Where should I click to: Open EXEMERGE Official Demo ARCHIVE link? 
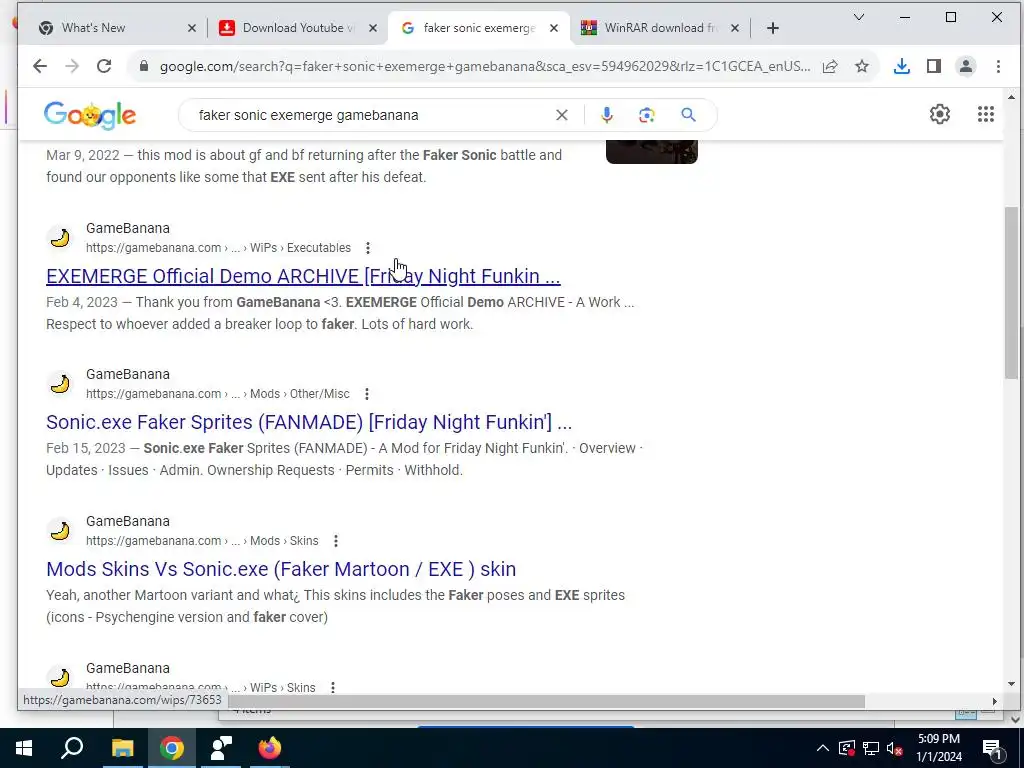pyautogui.click(x=303, y=276)
